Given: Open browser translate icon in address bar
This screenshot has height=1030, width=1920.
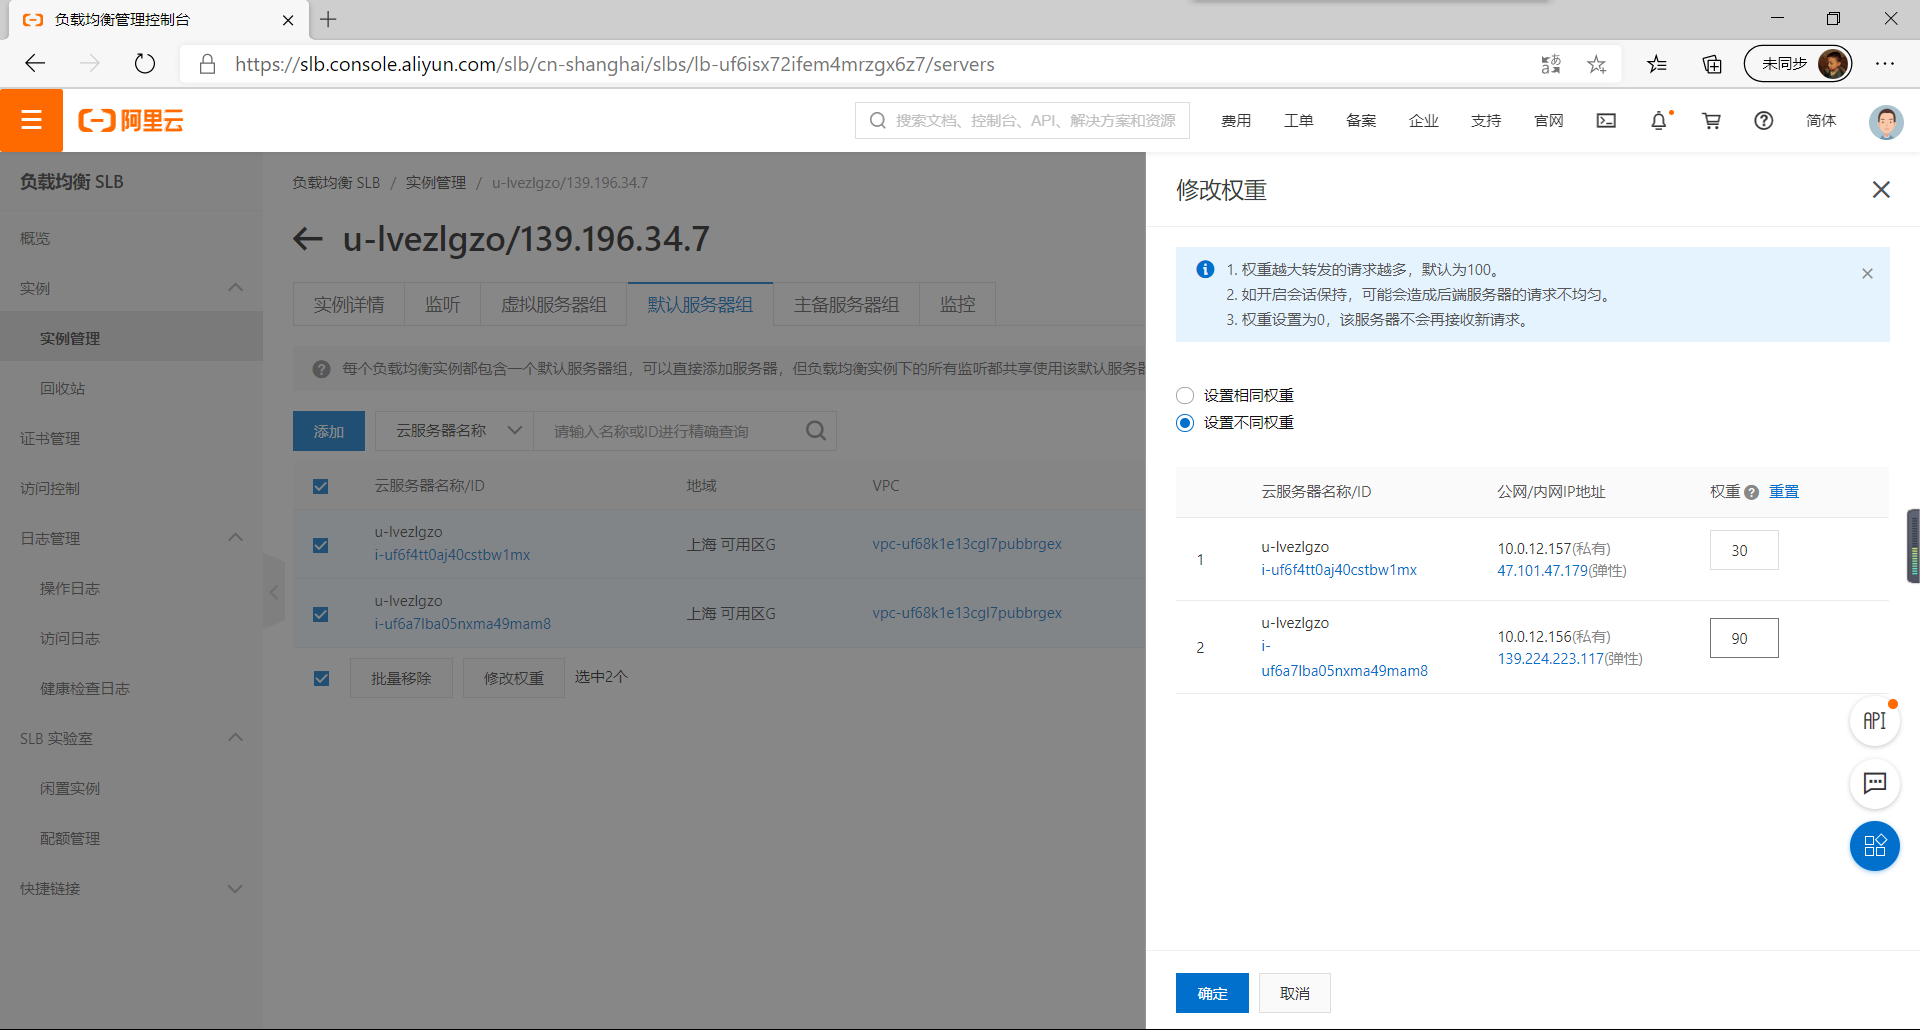Looking at the screenshot, I should (x=1551, y=64).
